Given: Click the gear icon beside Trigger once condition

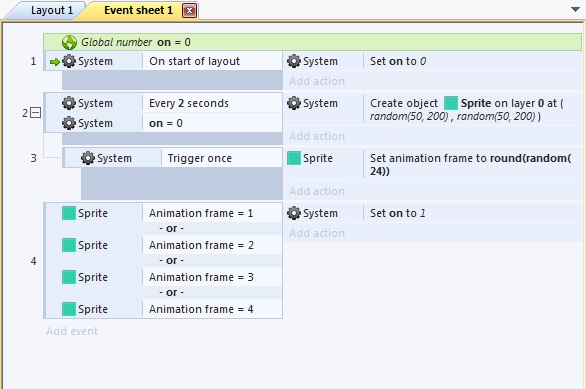Looking at the screenshot, I should click(x=88, y=158).
